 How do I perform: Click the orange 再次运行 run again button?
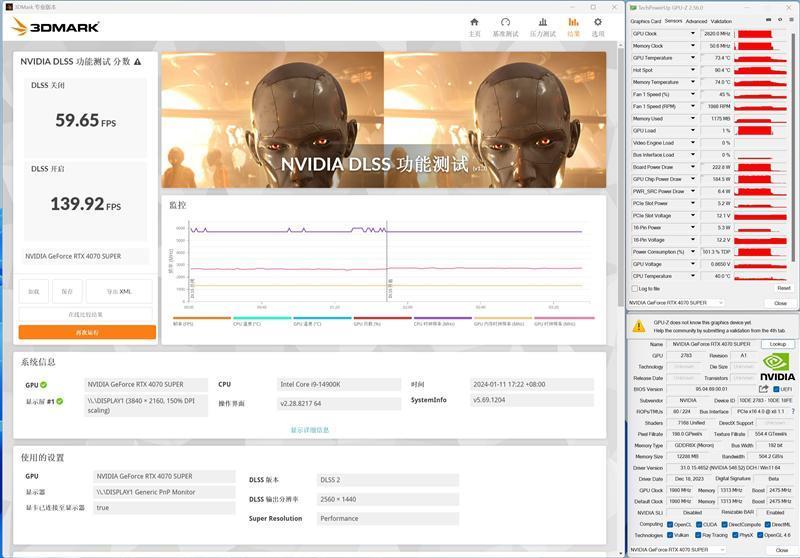pyautogui.click(x=87, y=332)
